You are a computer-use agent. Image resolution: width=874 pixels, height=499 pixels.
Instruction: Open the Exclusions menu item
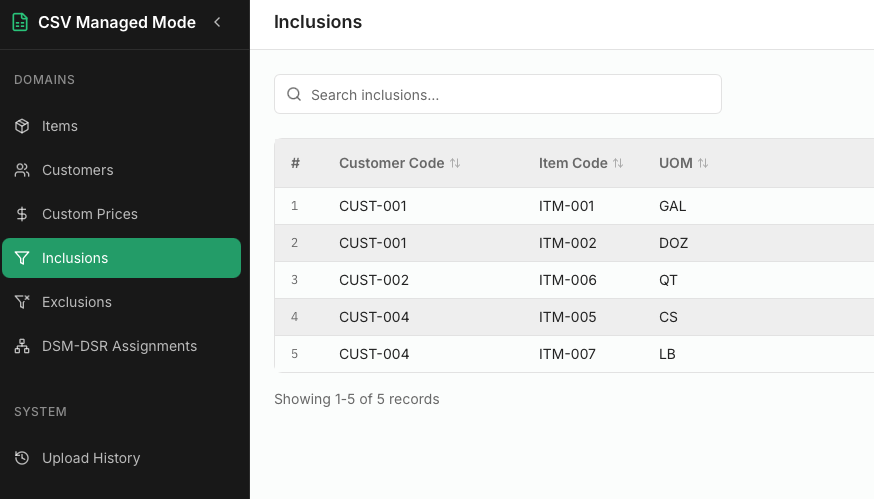tap(77, 302)
